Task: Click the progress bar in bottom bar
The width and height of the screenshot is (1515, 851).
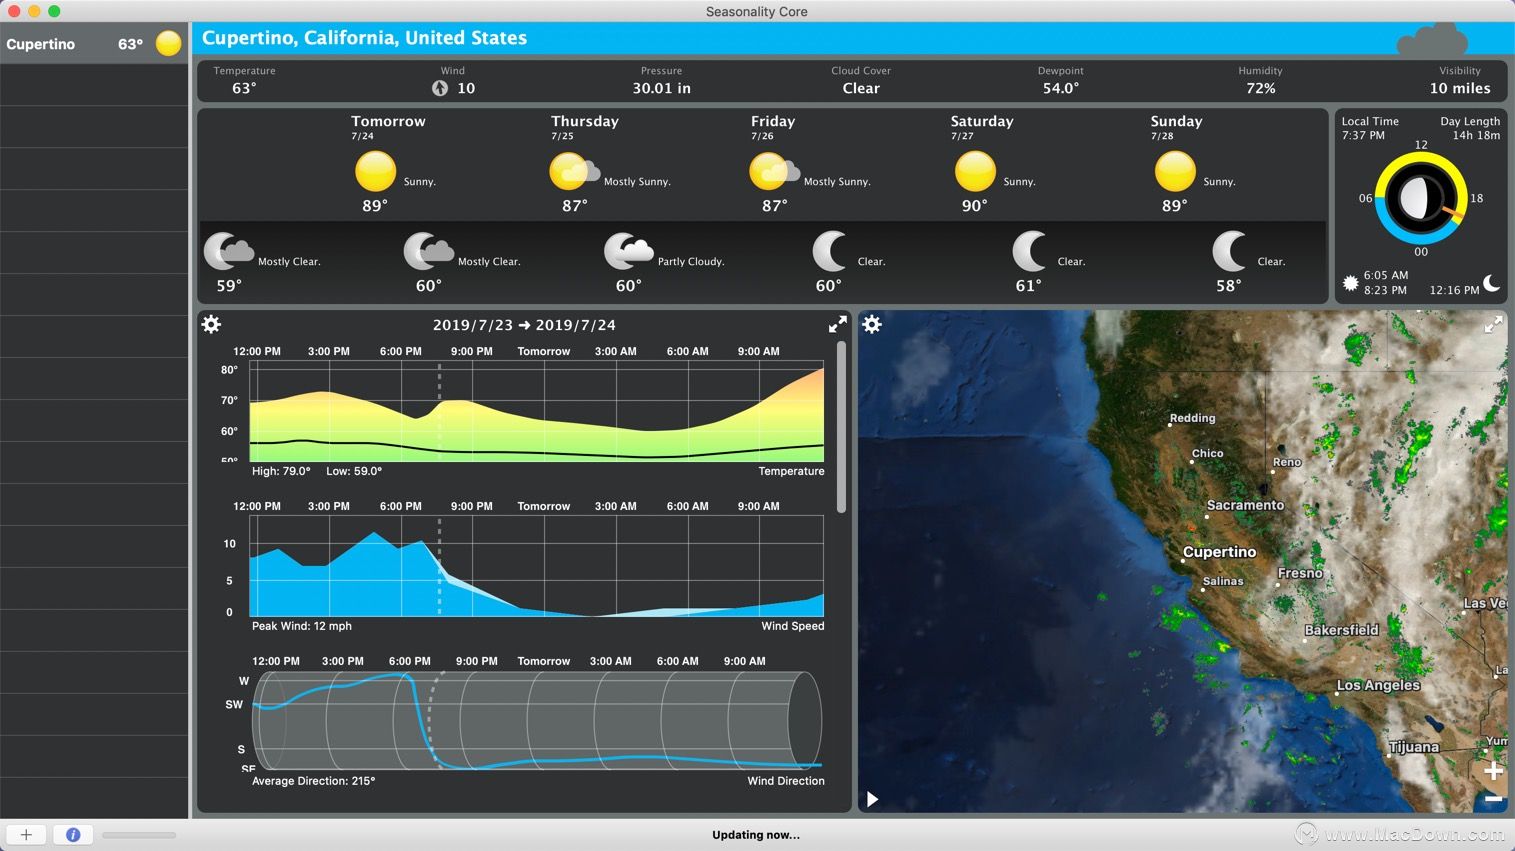Action: click(139, 834)
